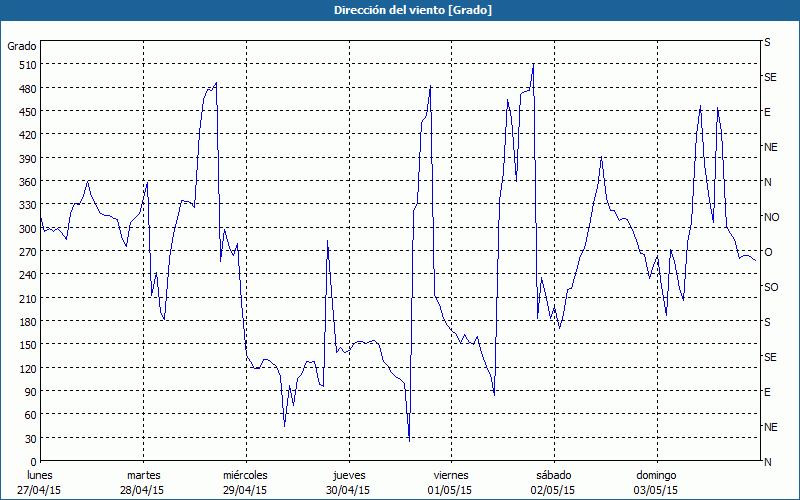Image resolution: width=800 pixels, height=500 pixels.
Task: Select the "martes 28/04/15" date label
Action: point(143,483)
